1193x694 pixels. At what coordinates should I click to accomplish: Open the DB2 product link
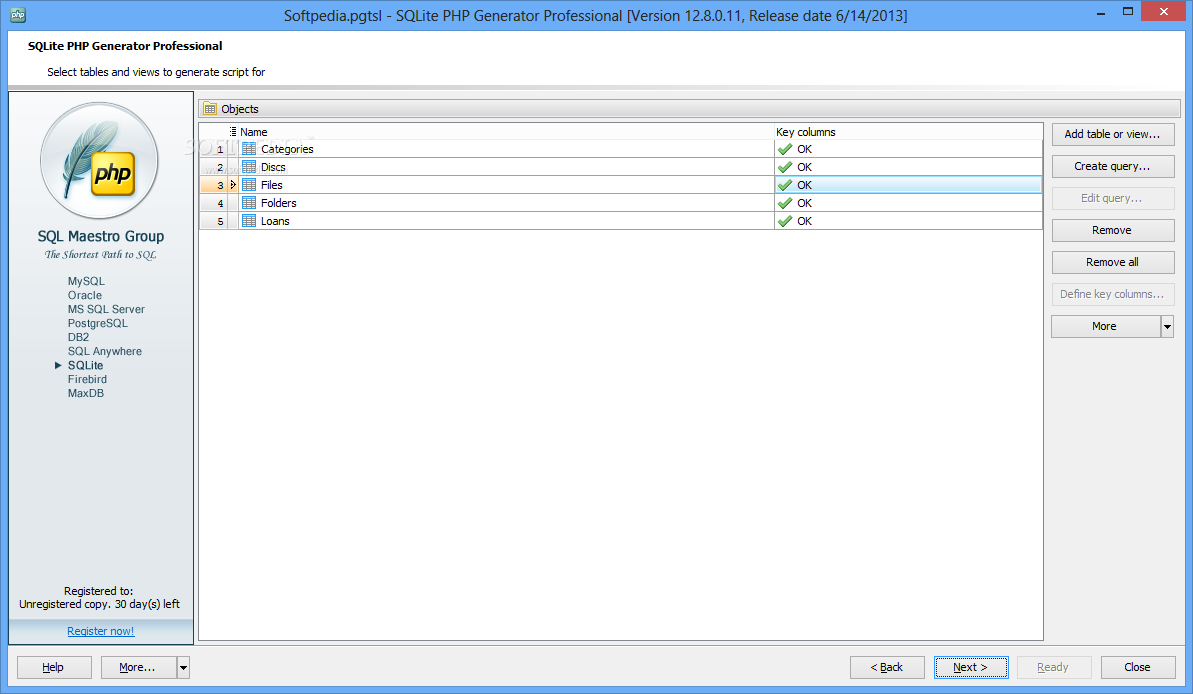78,337
